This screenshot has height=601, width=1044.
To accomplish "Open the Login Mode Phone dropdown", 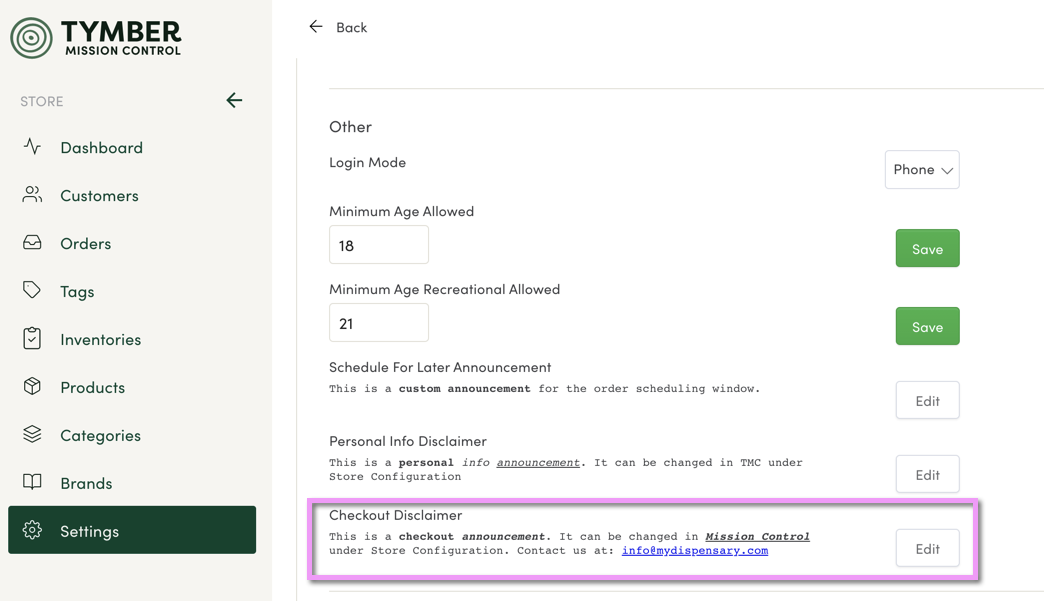I will [x=921, y=170].
